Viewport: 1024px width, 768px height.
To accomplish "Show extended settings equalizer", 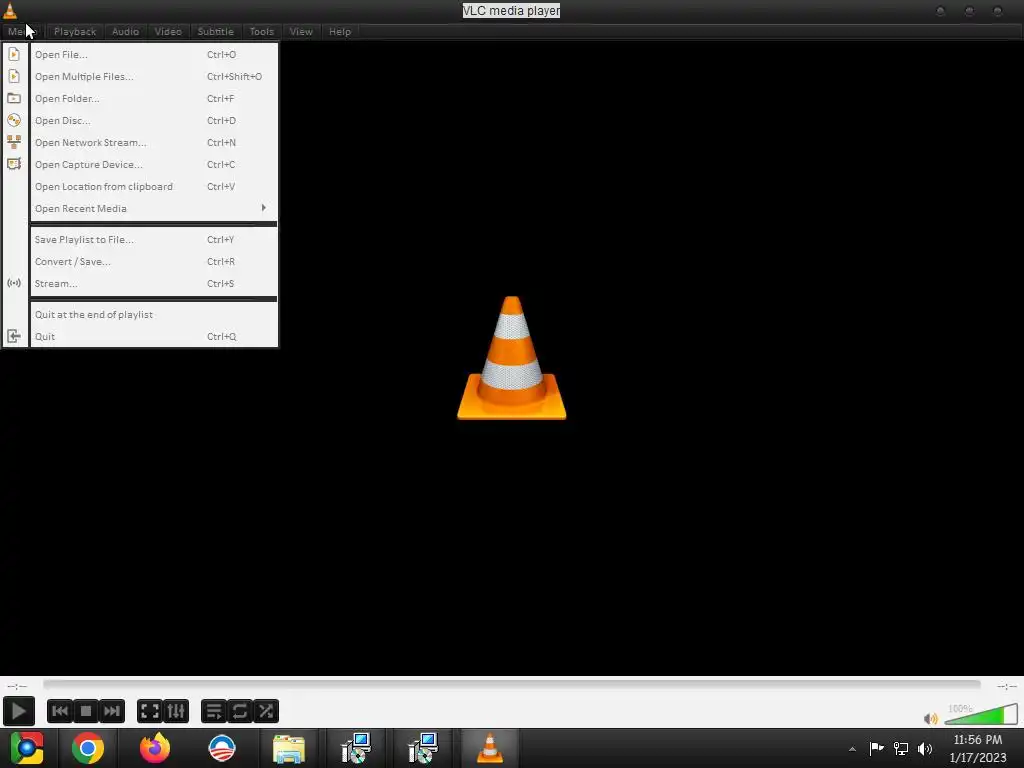I will coord(176,711).
